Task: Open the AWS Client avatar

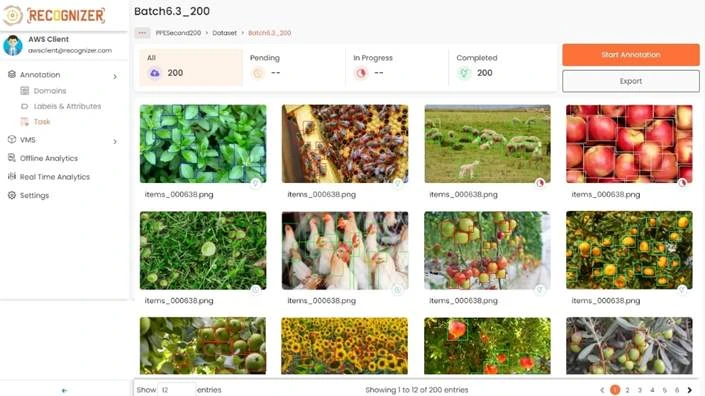Action: pos(13,45)
